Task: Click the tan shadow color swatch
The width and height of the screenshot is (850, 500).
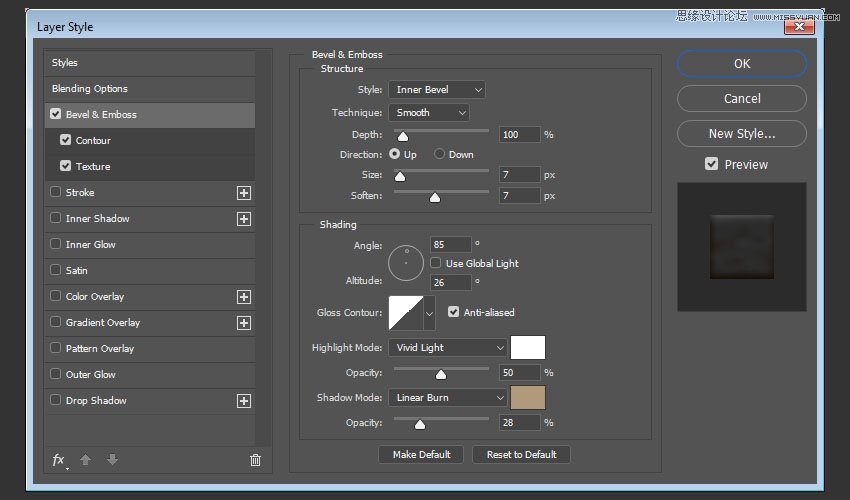Action: pos(528,397)
